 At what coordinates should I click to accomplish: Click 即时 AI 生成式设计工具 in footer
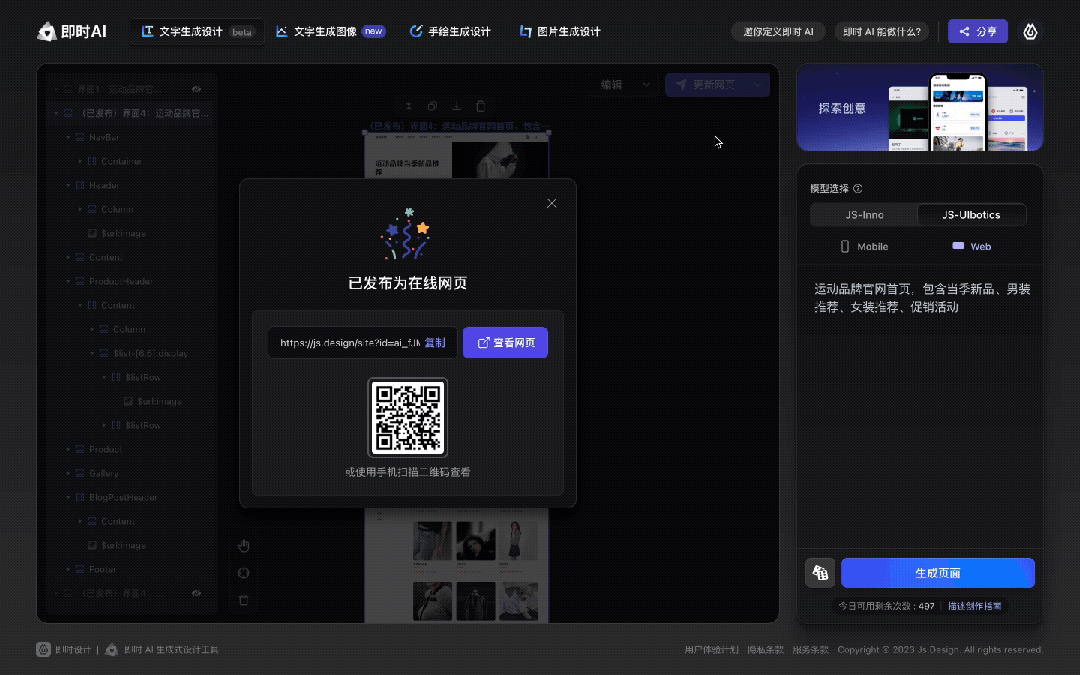pyautogui.click(x=162, y=650)
